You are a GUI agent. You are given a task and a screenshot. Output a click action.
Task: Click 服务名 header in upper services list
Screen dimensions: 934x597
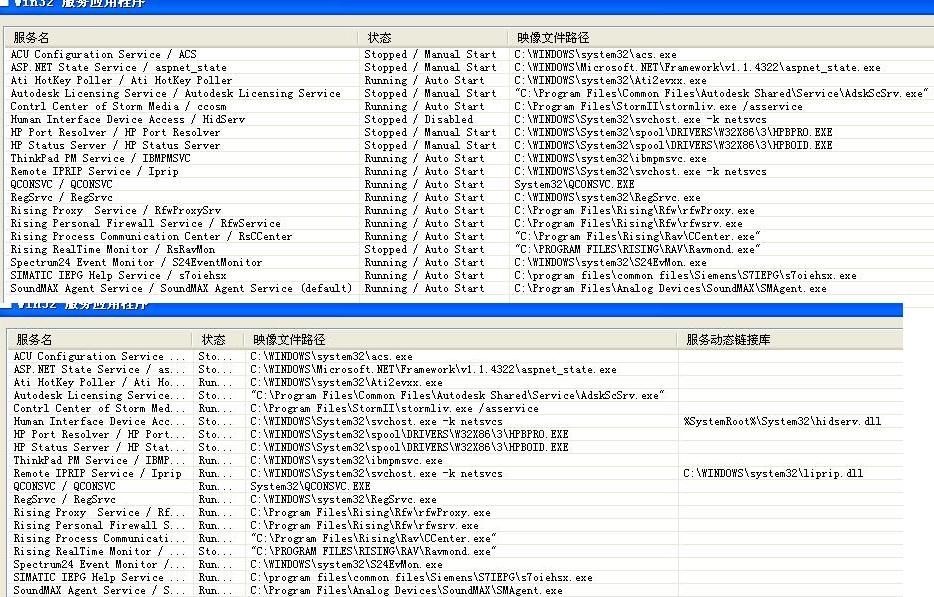pyautogui.click(x=182, y=38)
